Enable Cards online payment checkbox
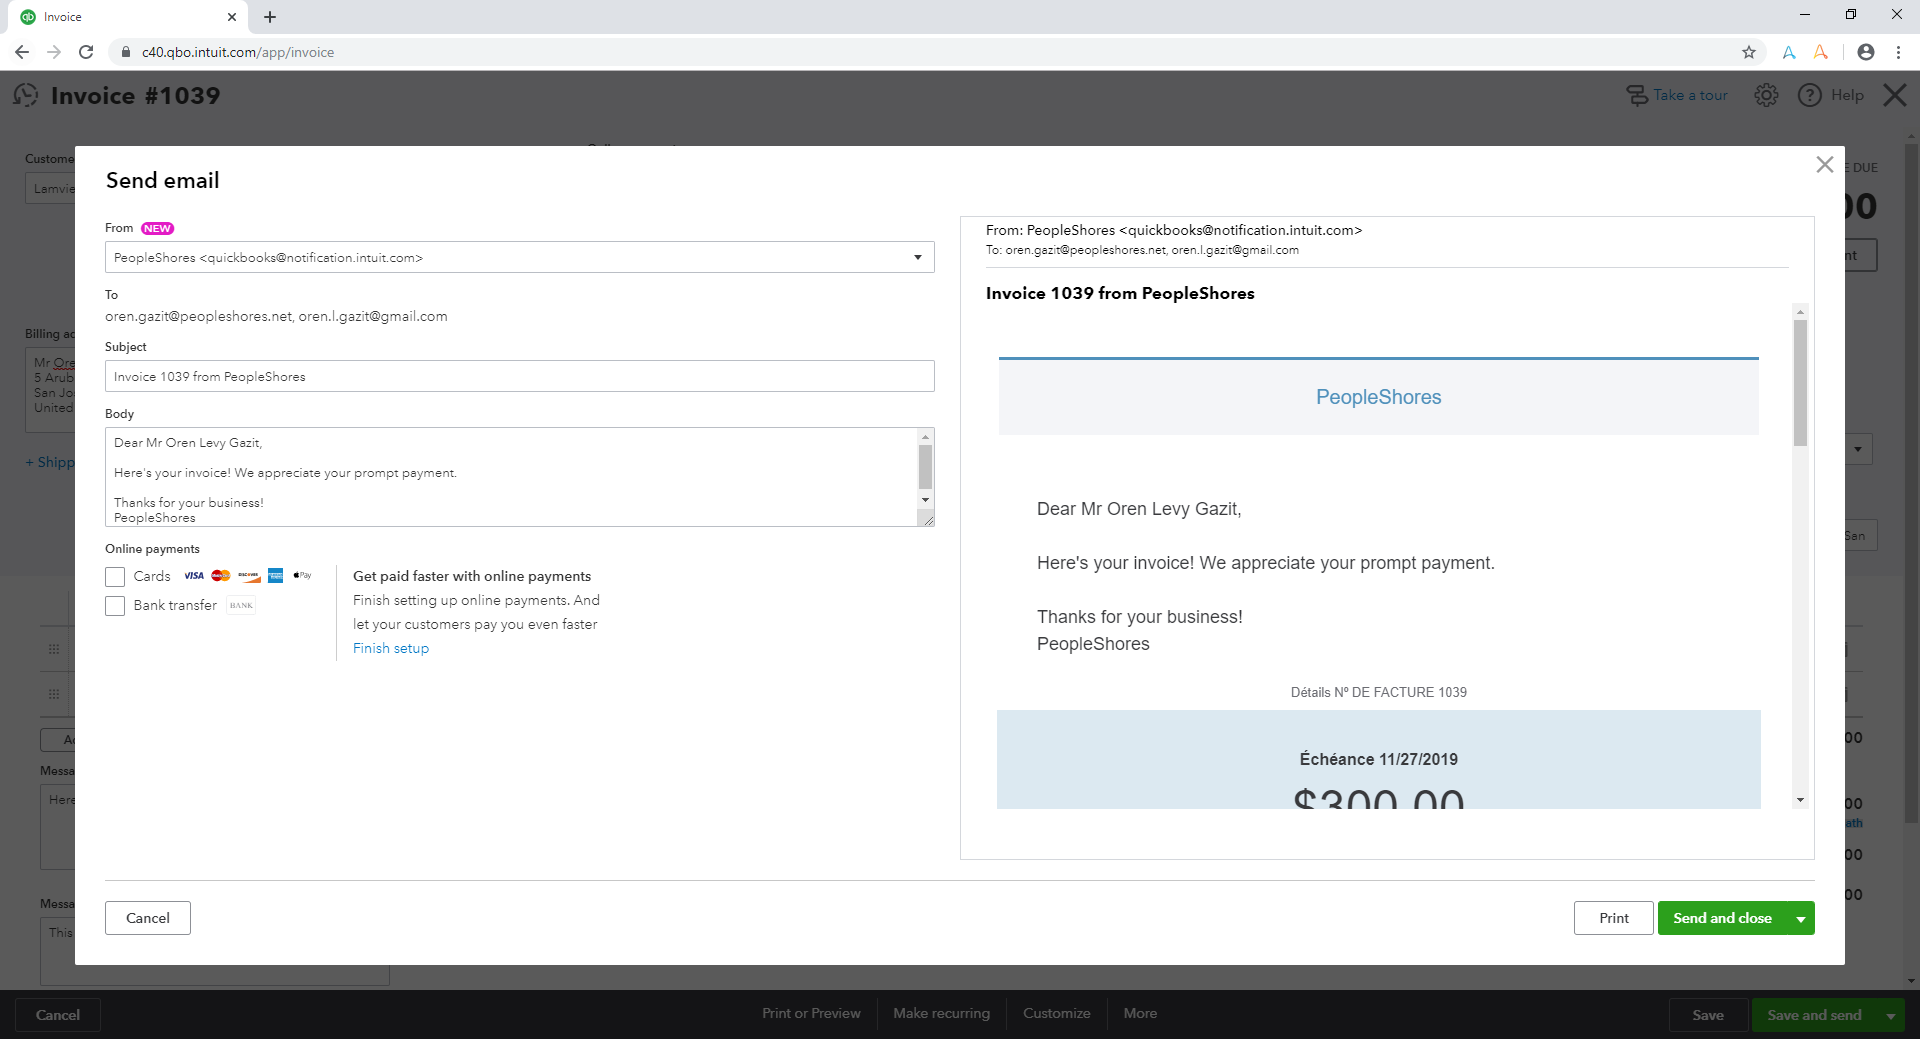 click(x=115, y=577)
